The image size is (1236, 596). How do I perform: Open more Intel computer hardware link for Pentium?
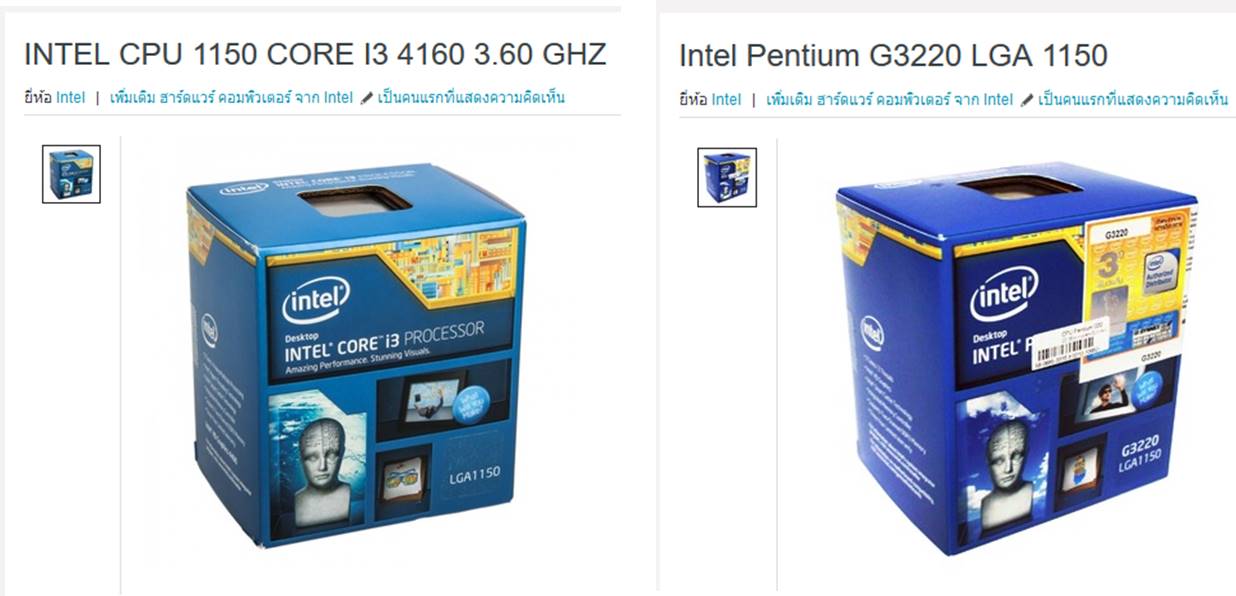pos(889,99)
